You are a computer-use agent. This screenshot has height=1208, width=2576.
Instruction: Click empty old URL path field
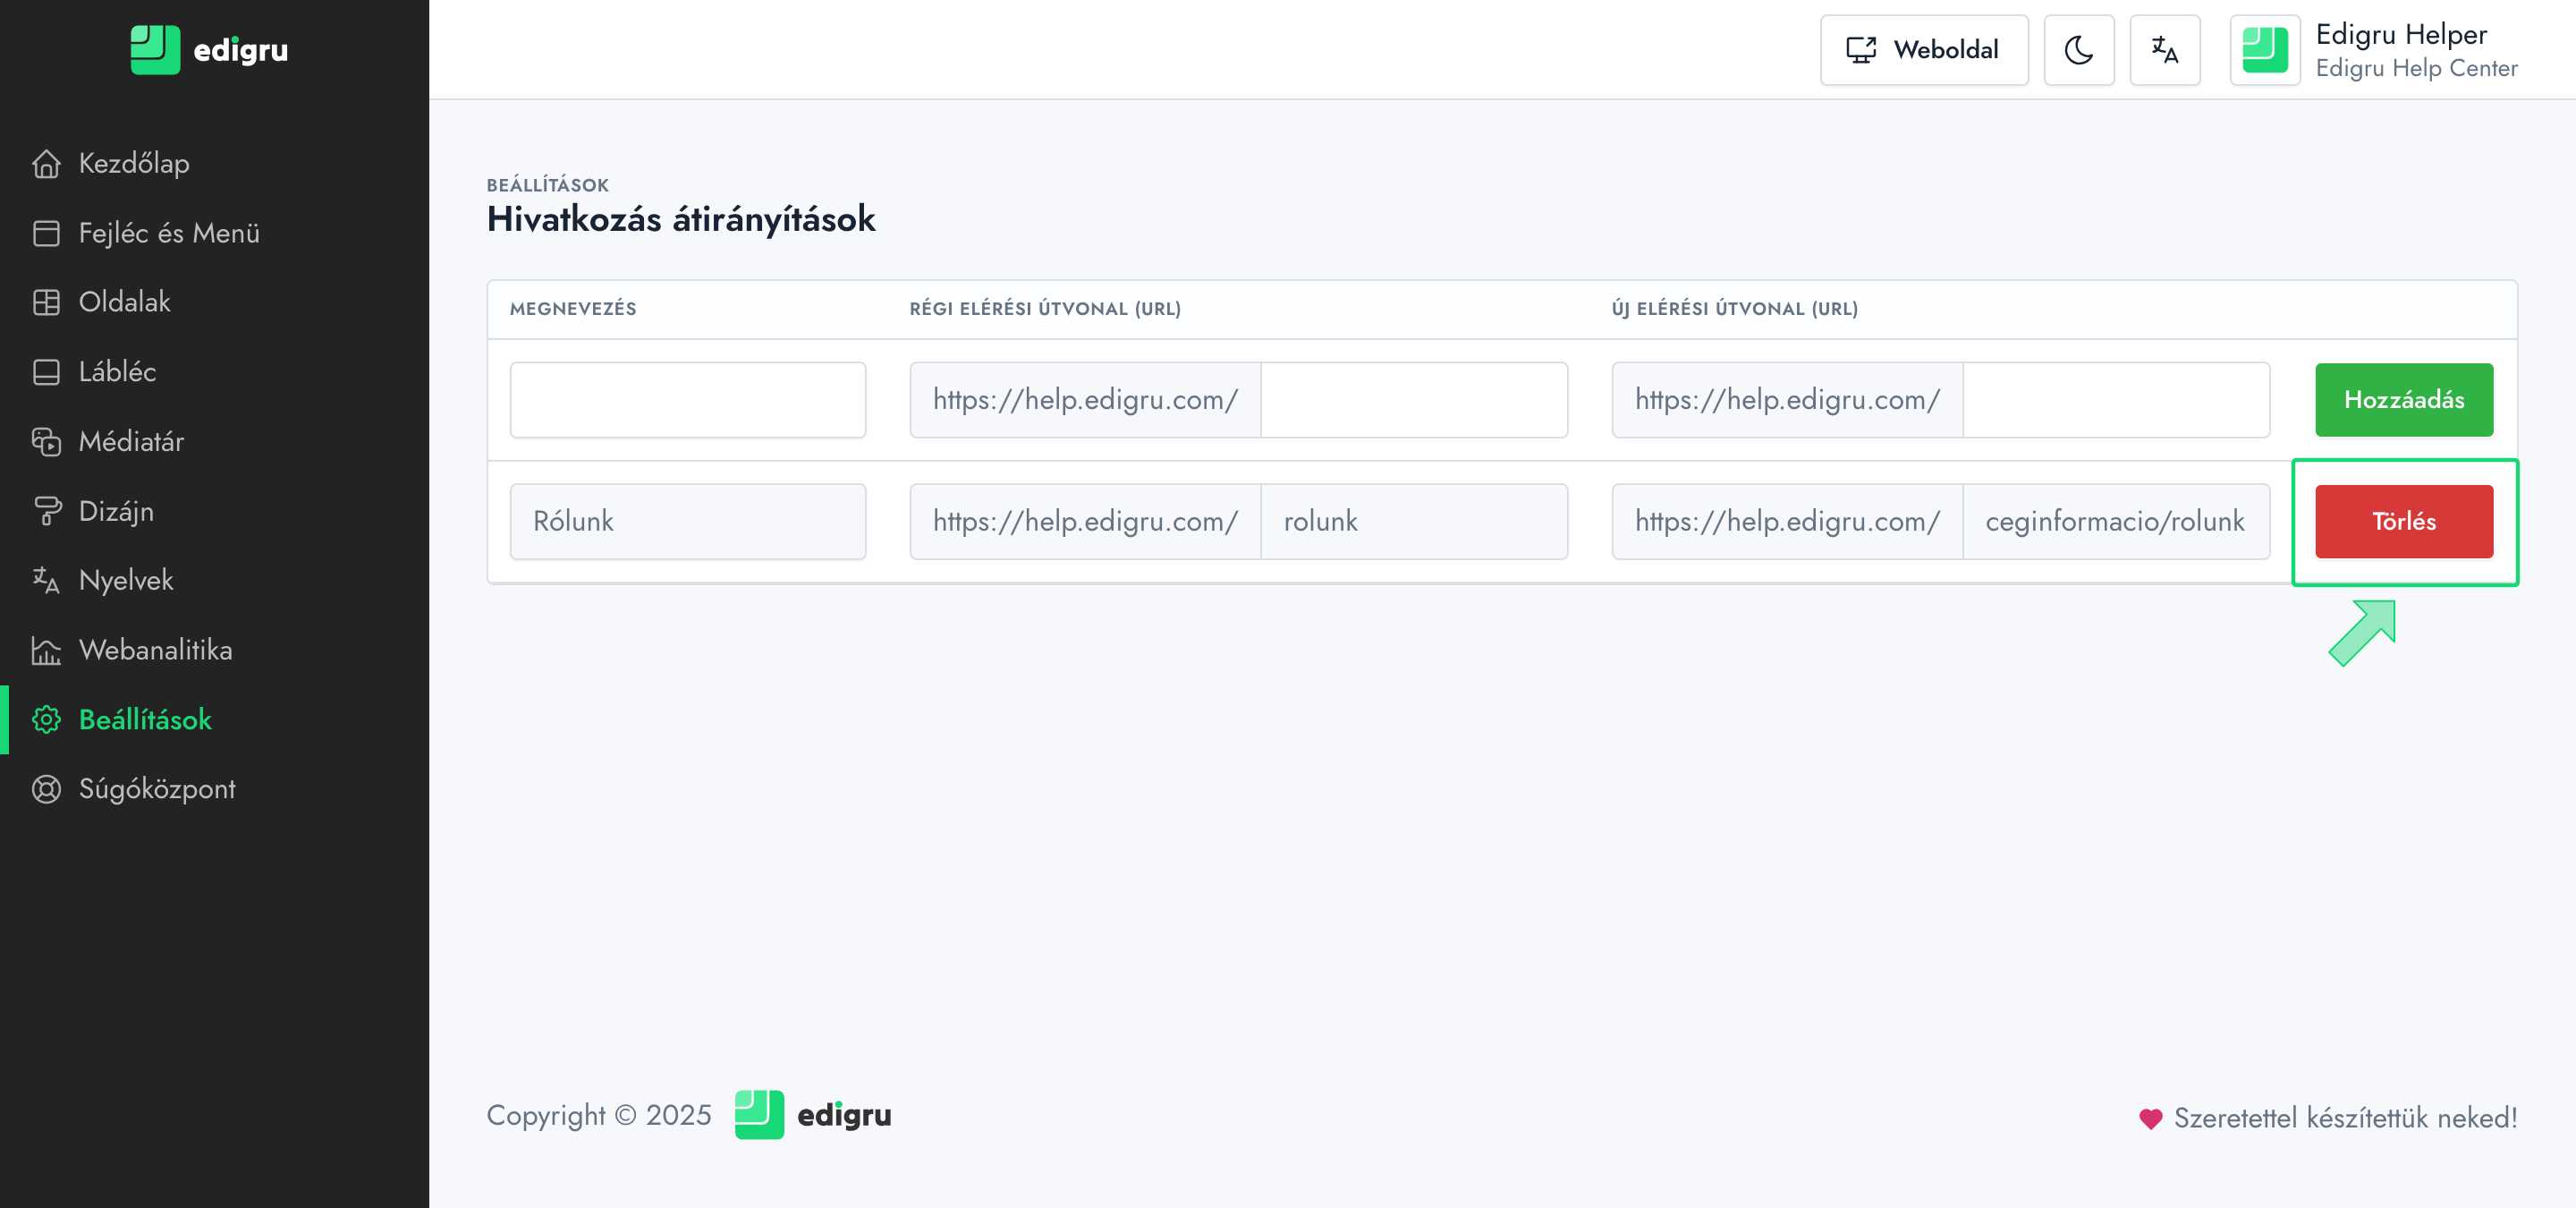click(x=1413, y=400)
